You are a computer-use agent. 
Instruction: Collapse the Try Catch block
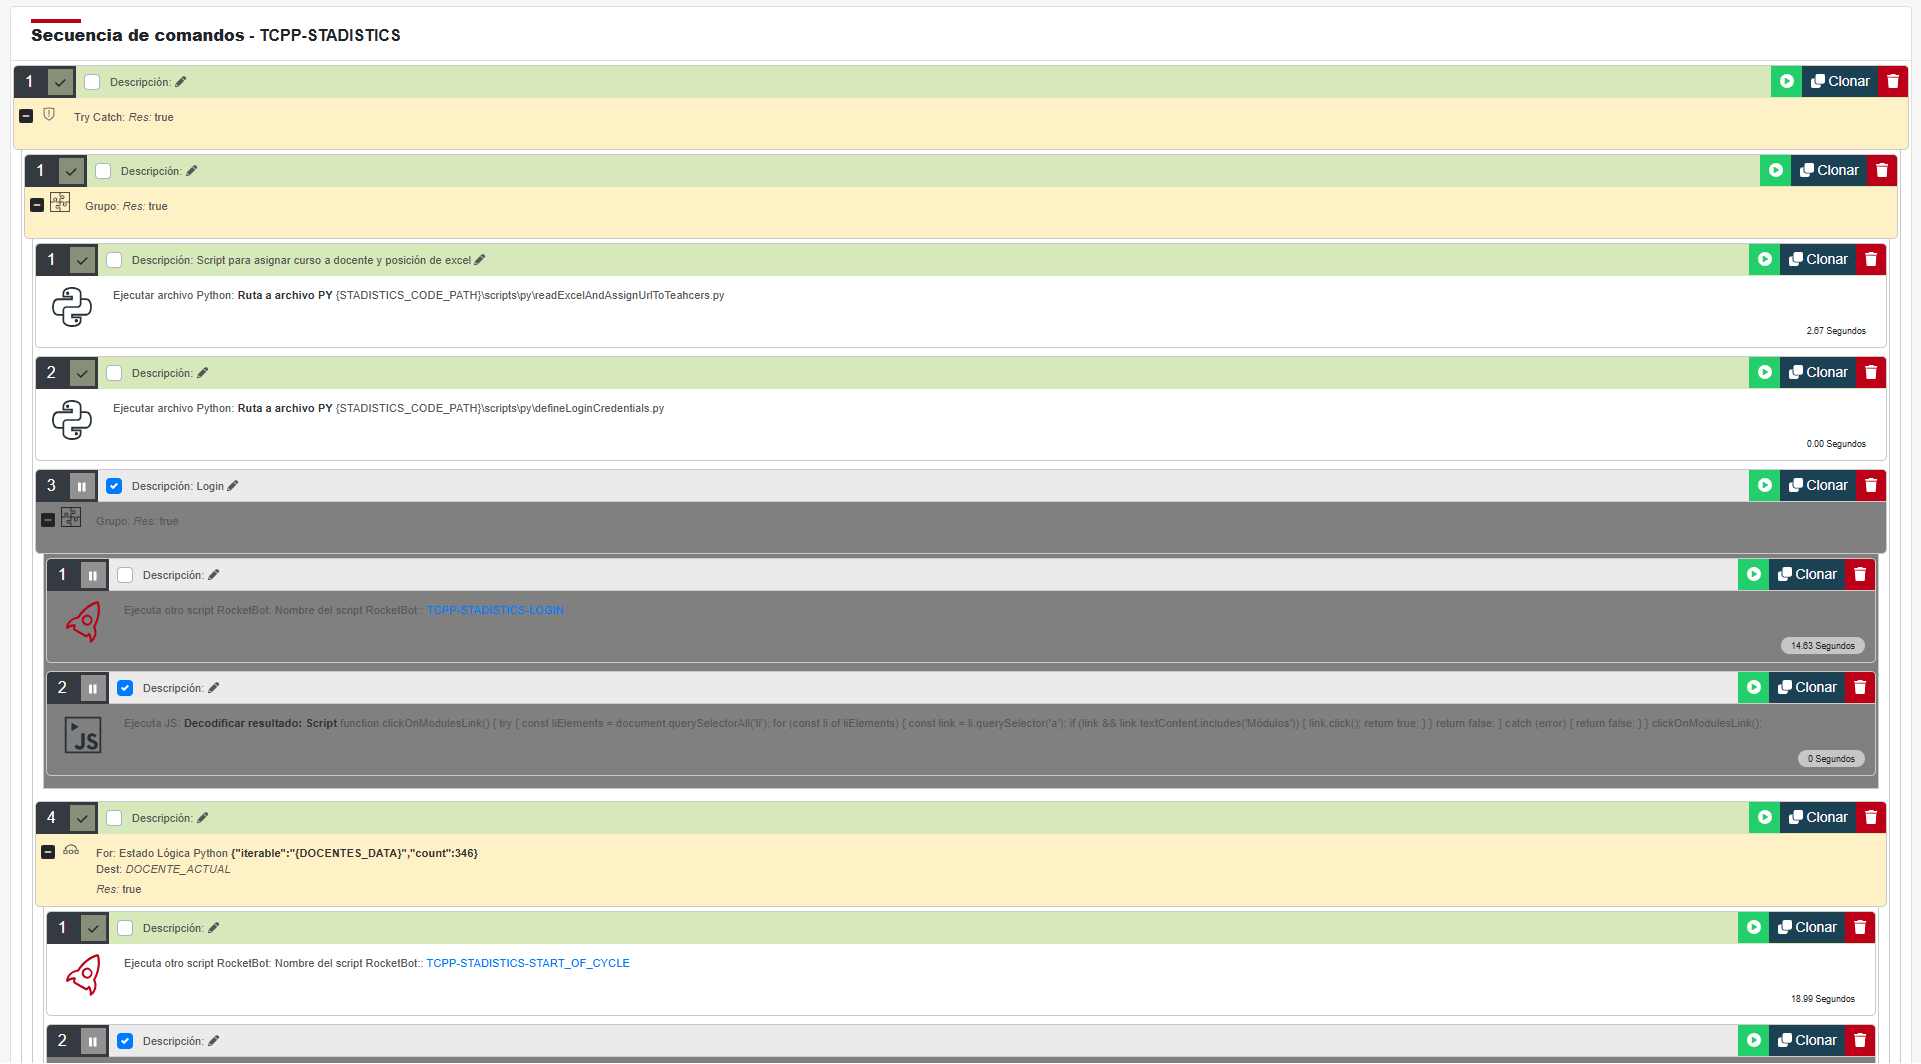(x=26, y=116)
